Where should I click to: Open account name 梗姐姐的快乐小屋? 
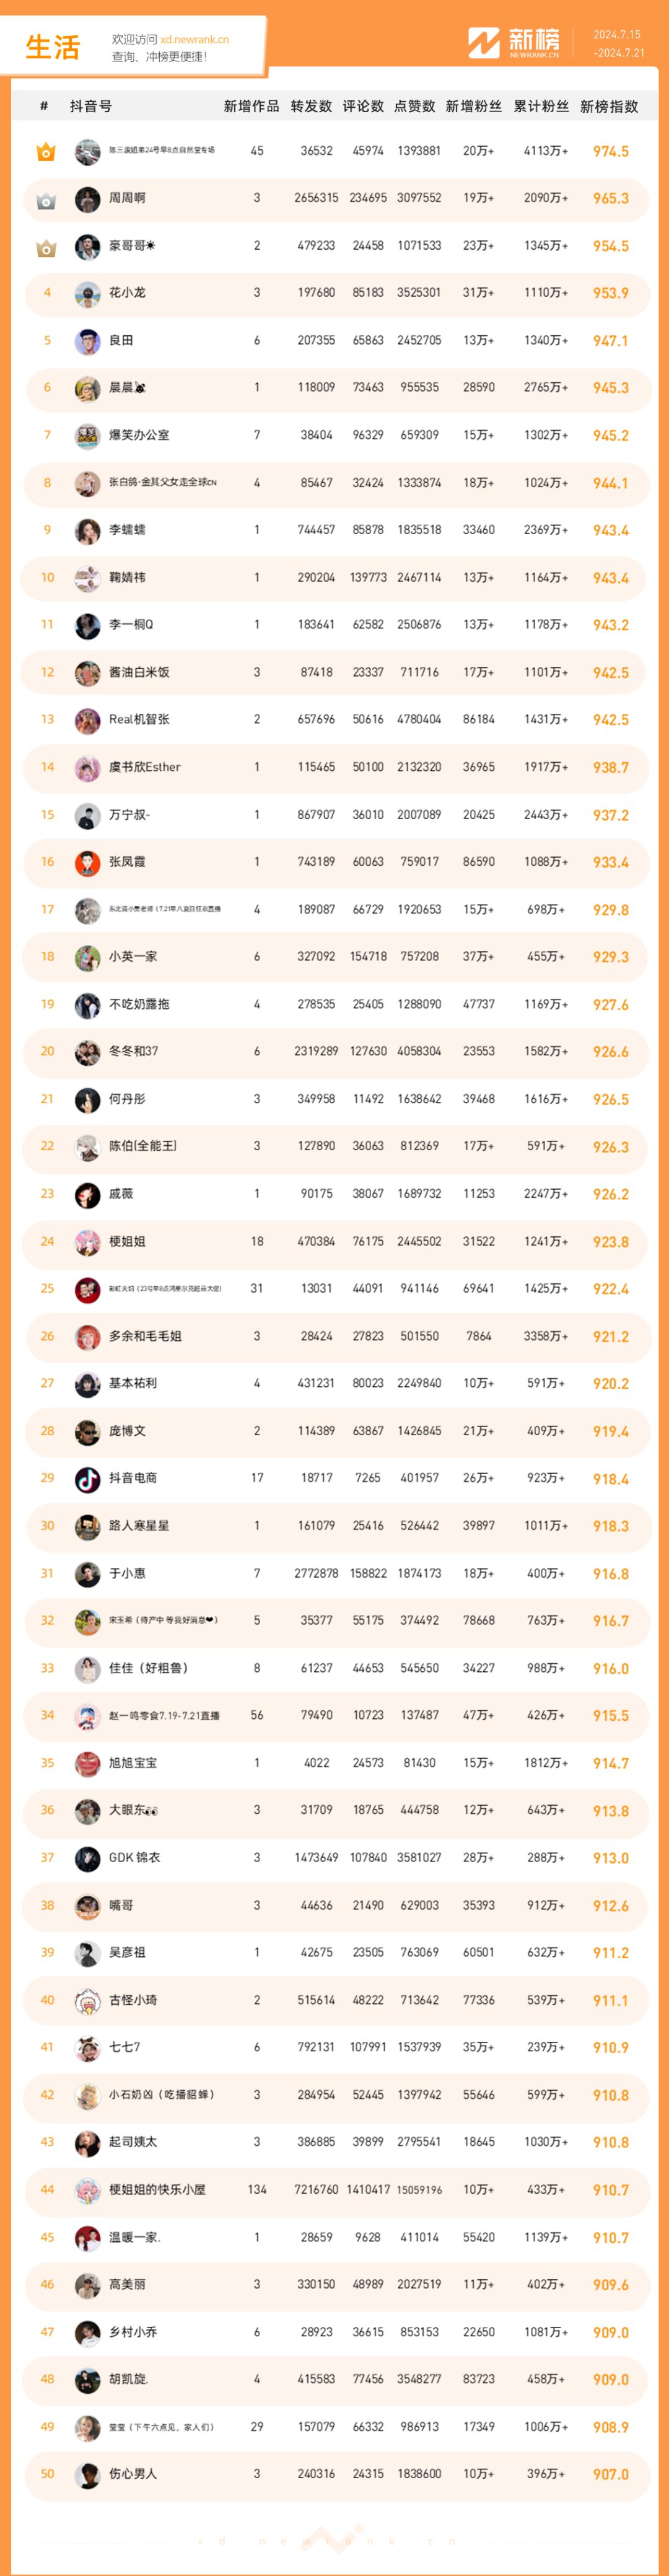(157, 2190)
